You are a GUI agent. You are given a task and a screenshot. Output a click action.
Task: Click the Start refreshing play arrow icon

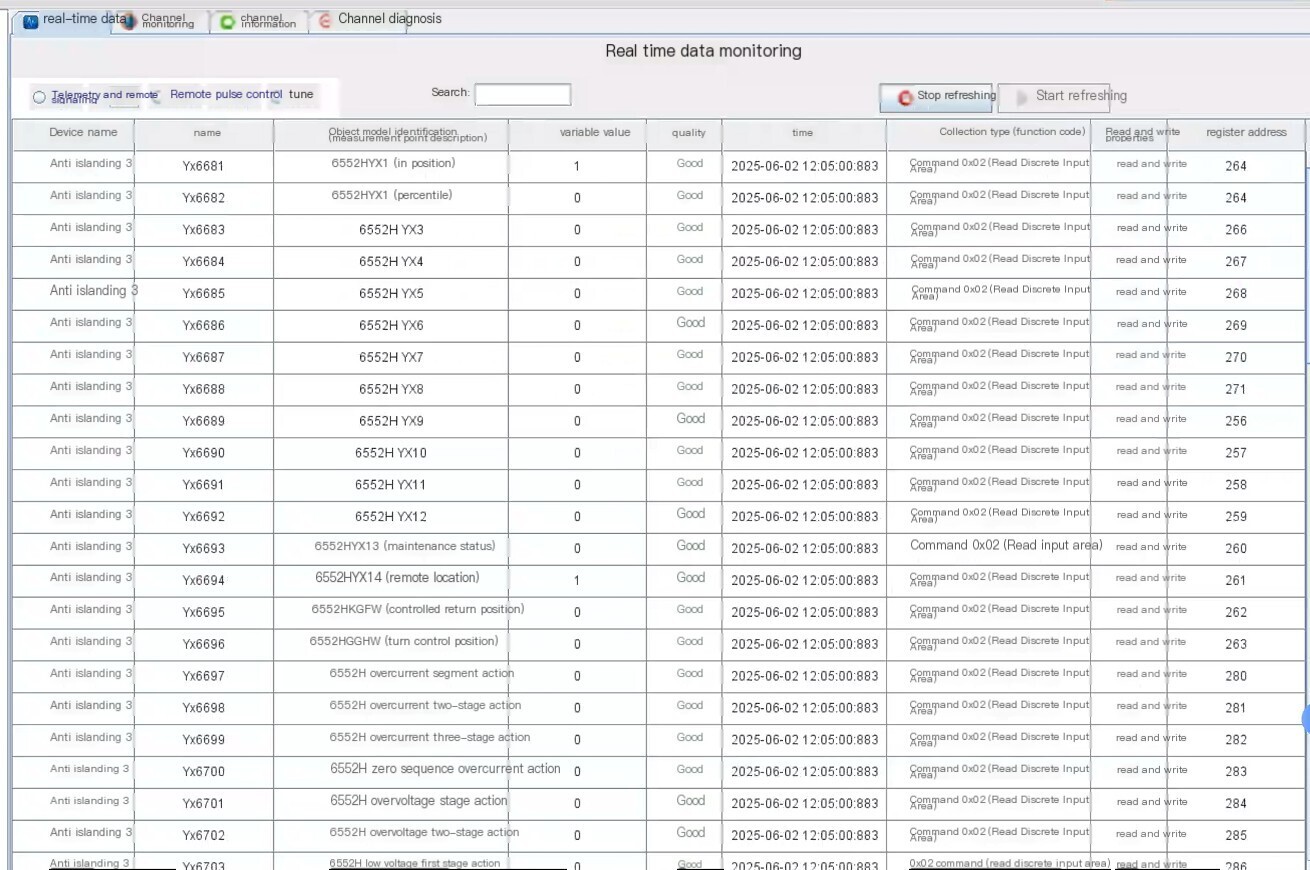tap(1022, 97)
